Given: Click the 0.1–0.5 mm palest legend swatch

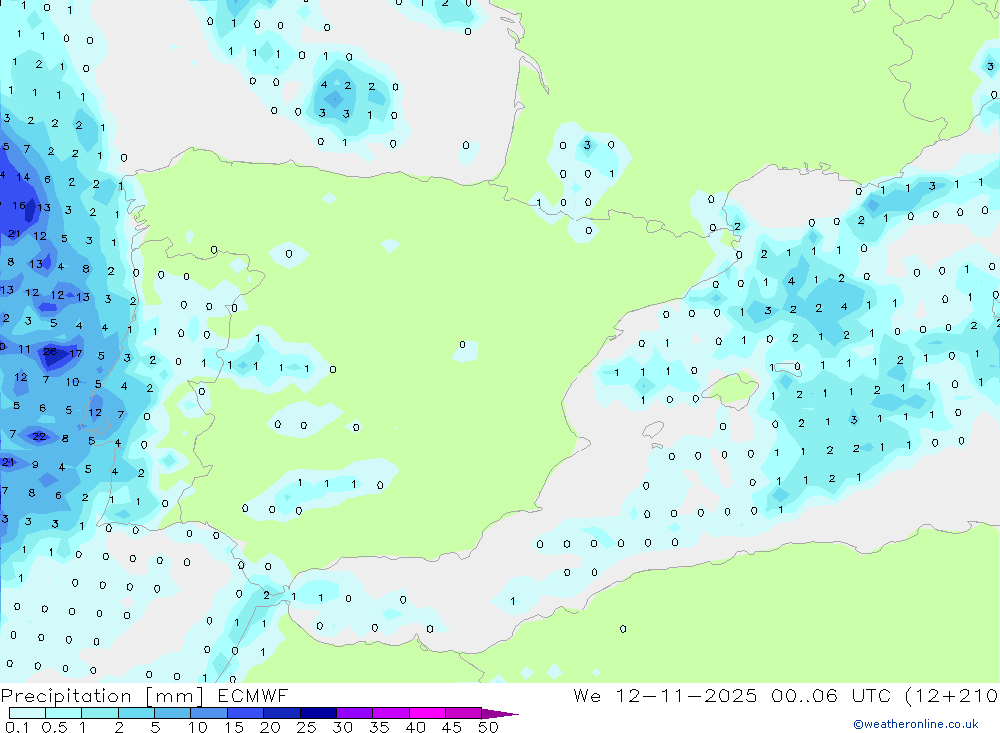Looking at the screenshot, I should click(x=27, y=713).
